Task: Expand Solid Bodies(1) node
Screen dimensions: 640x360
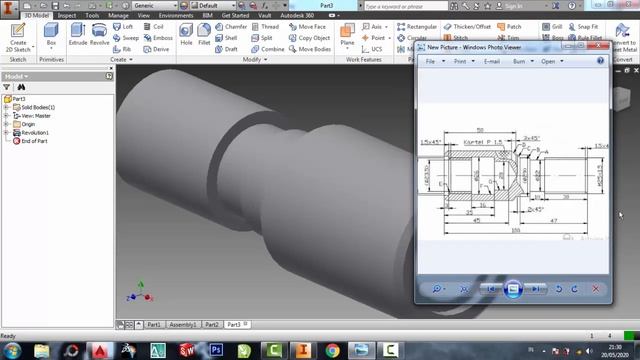Action: click(6, 107)
